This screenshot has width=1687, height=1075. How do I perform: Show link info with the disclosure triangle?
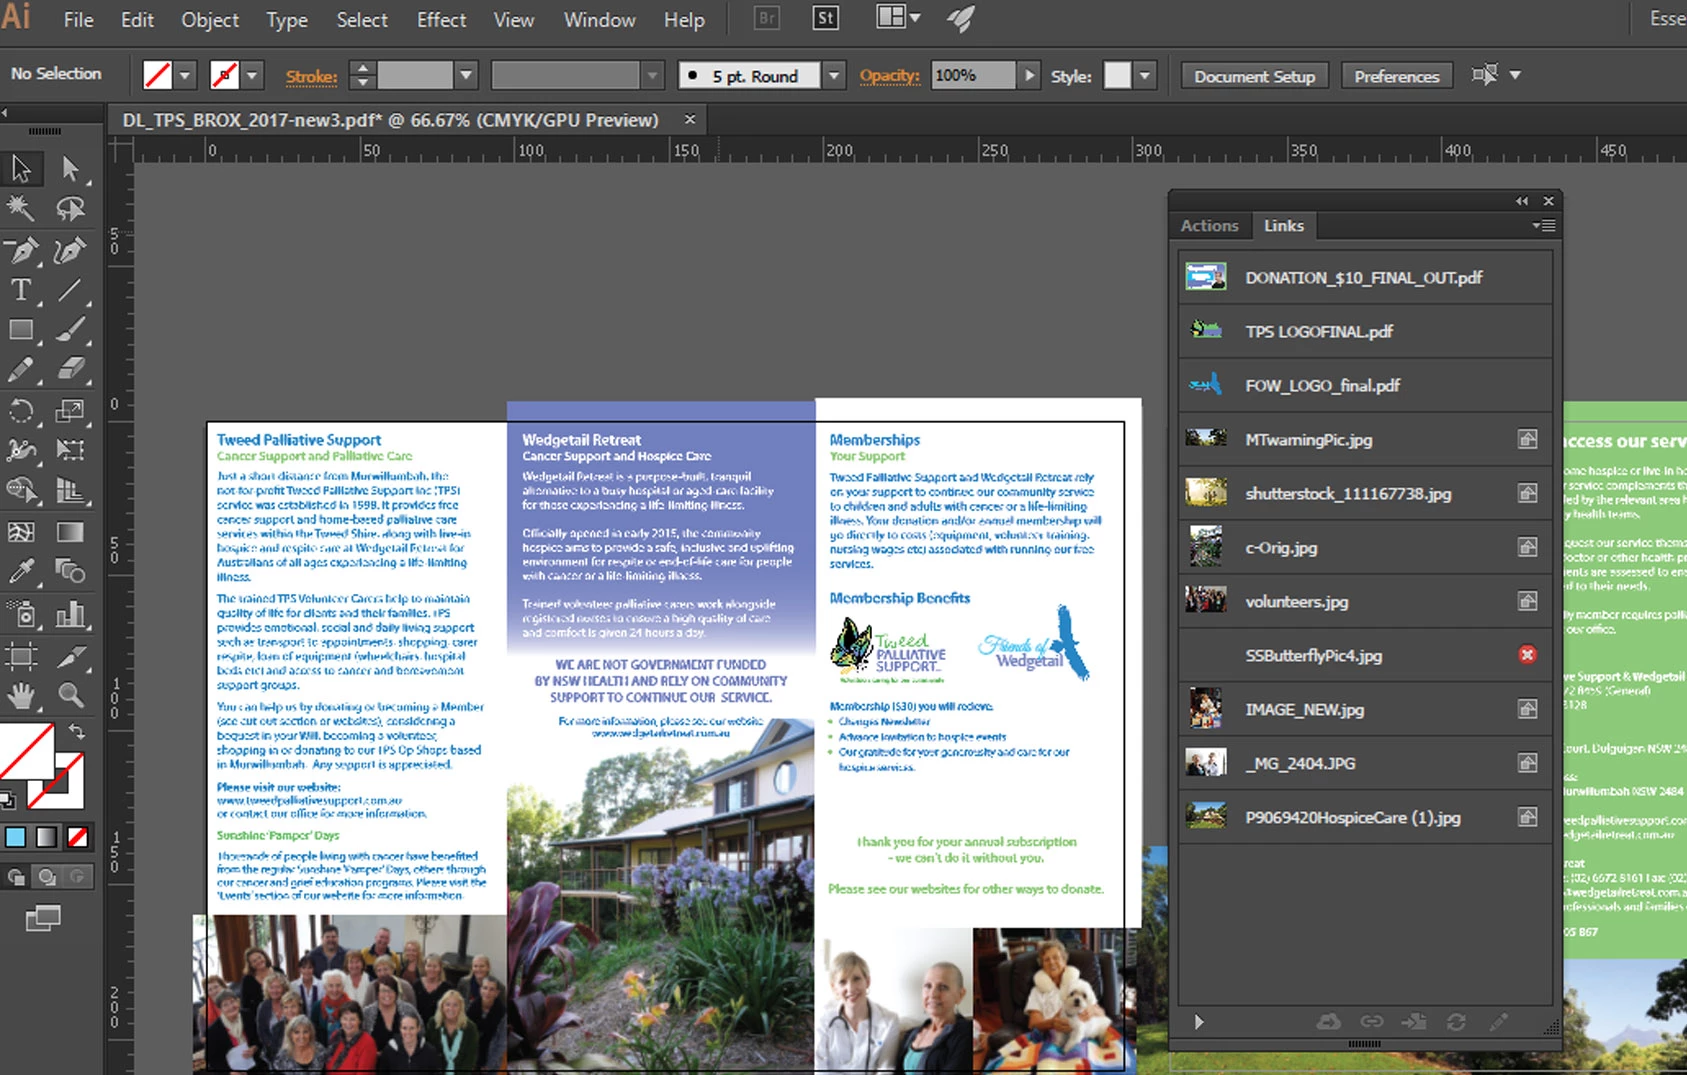coord(1199,1022)
